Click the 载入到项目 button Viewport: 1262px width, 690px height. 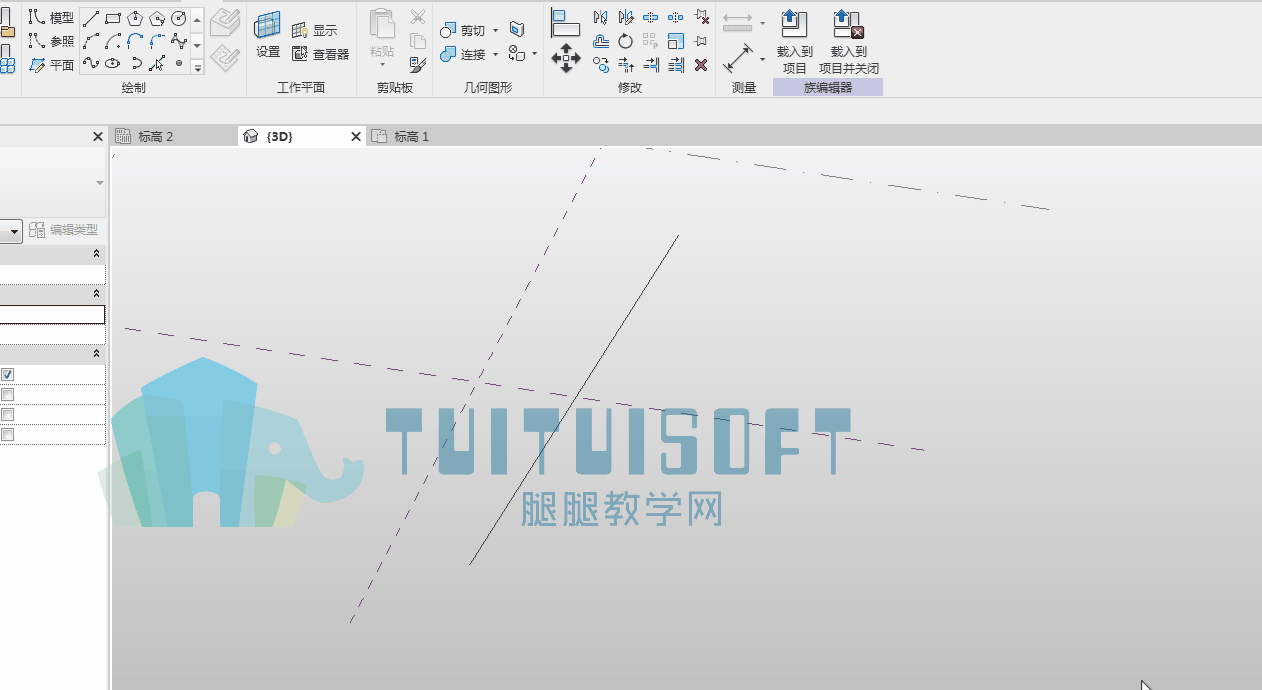[795, 42]
